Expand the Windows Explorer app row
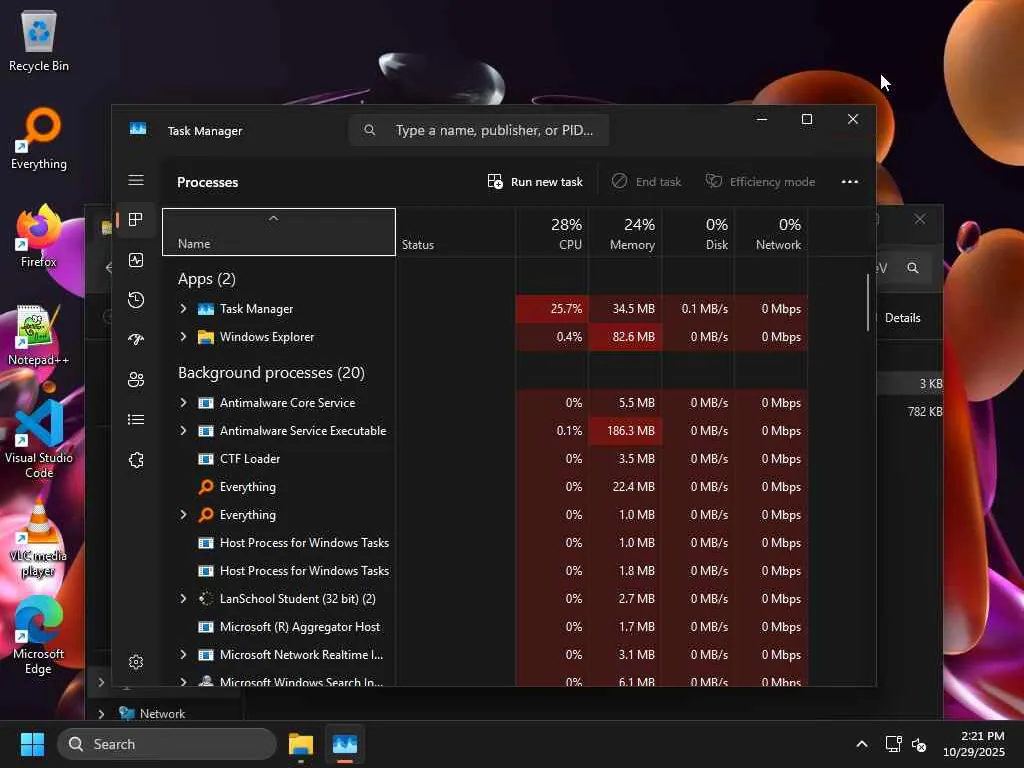The width and height of the screenshot is (1024, 768). coord(184,336)
